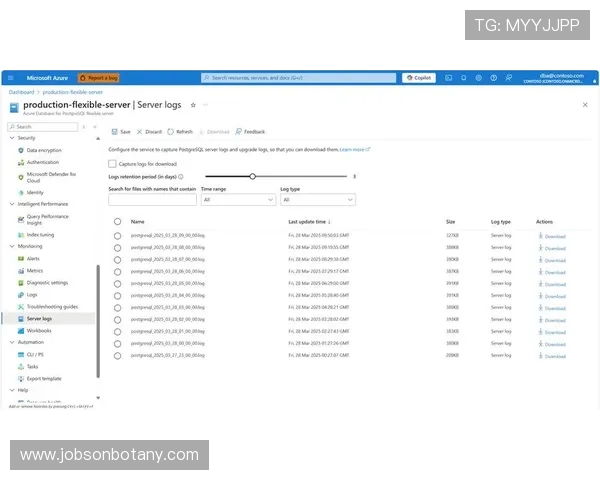
Task: Click the Copilot button
Action: [419, 77]
